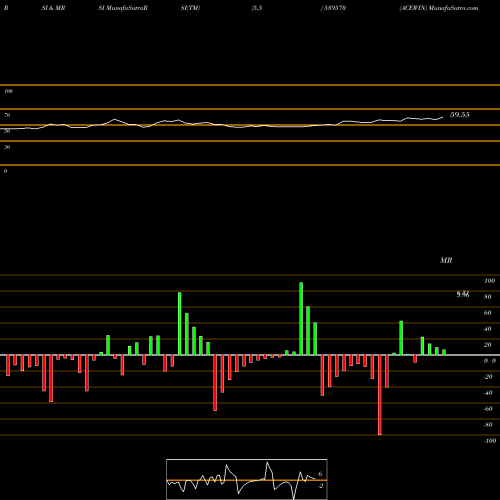The width and height of the screenshot is (500, 500).
Task: Click the -60 label on the MR axis
Action: point(488,409)
